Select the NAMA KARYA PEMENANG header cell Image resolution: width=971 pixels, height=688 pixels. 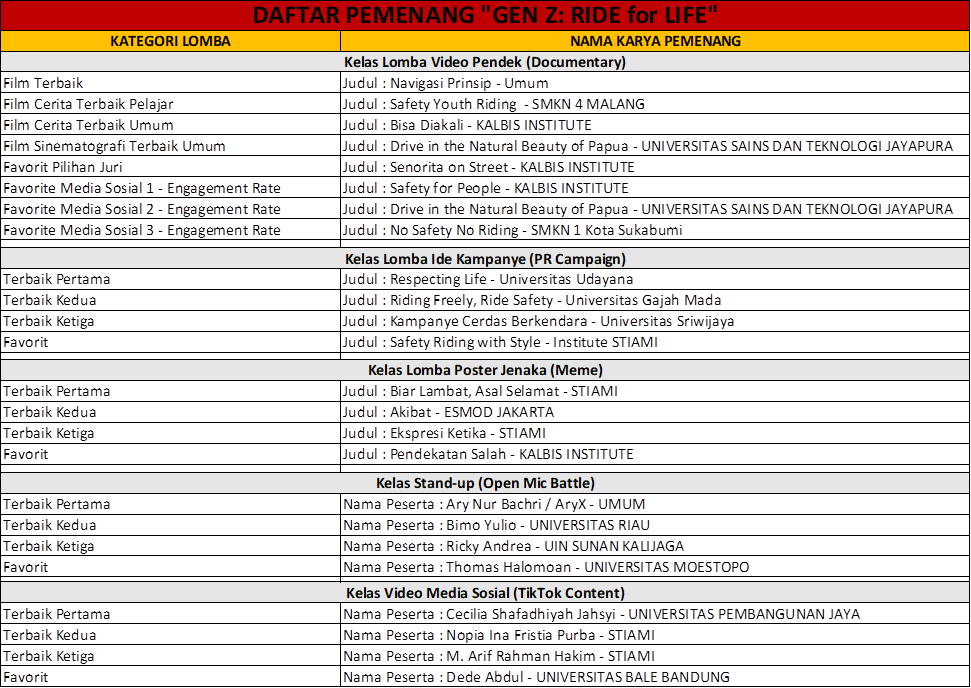(x=655, y=41)
